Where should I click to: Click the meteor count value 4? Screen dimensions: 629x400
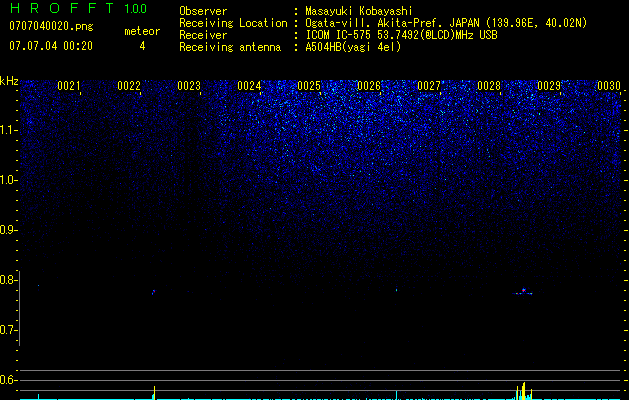pyautogui.click(x=142, y=46)
